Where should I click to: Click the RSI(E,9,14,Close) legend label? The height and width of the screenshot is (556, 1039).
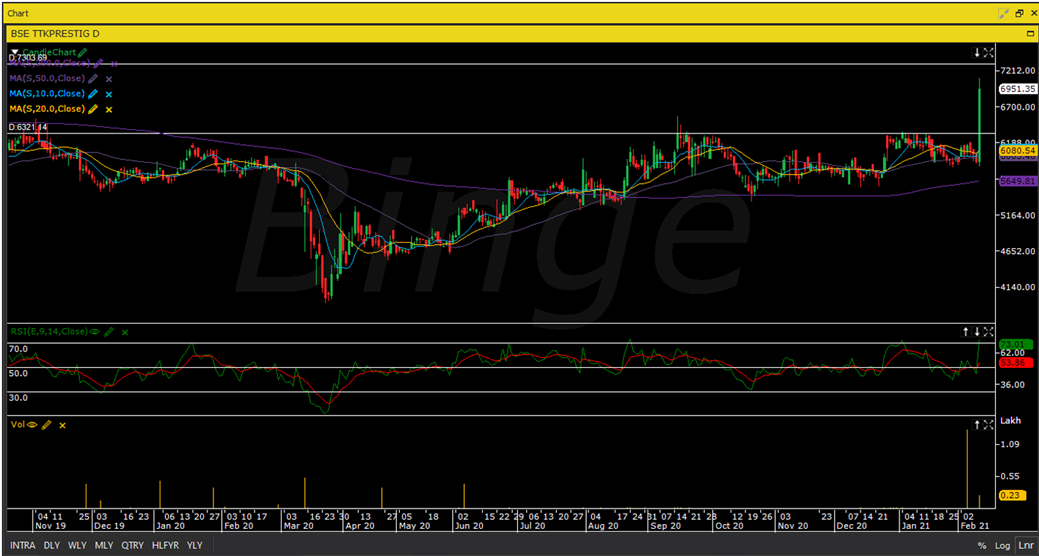(x=48, y=331)
